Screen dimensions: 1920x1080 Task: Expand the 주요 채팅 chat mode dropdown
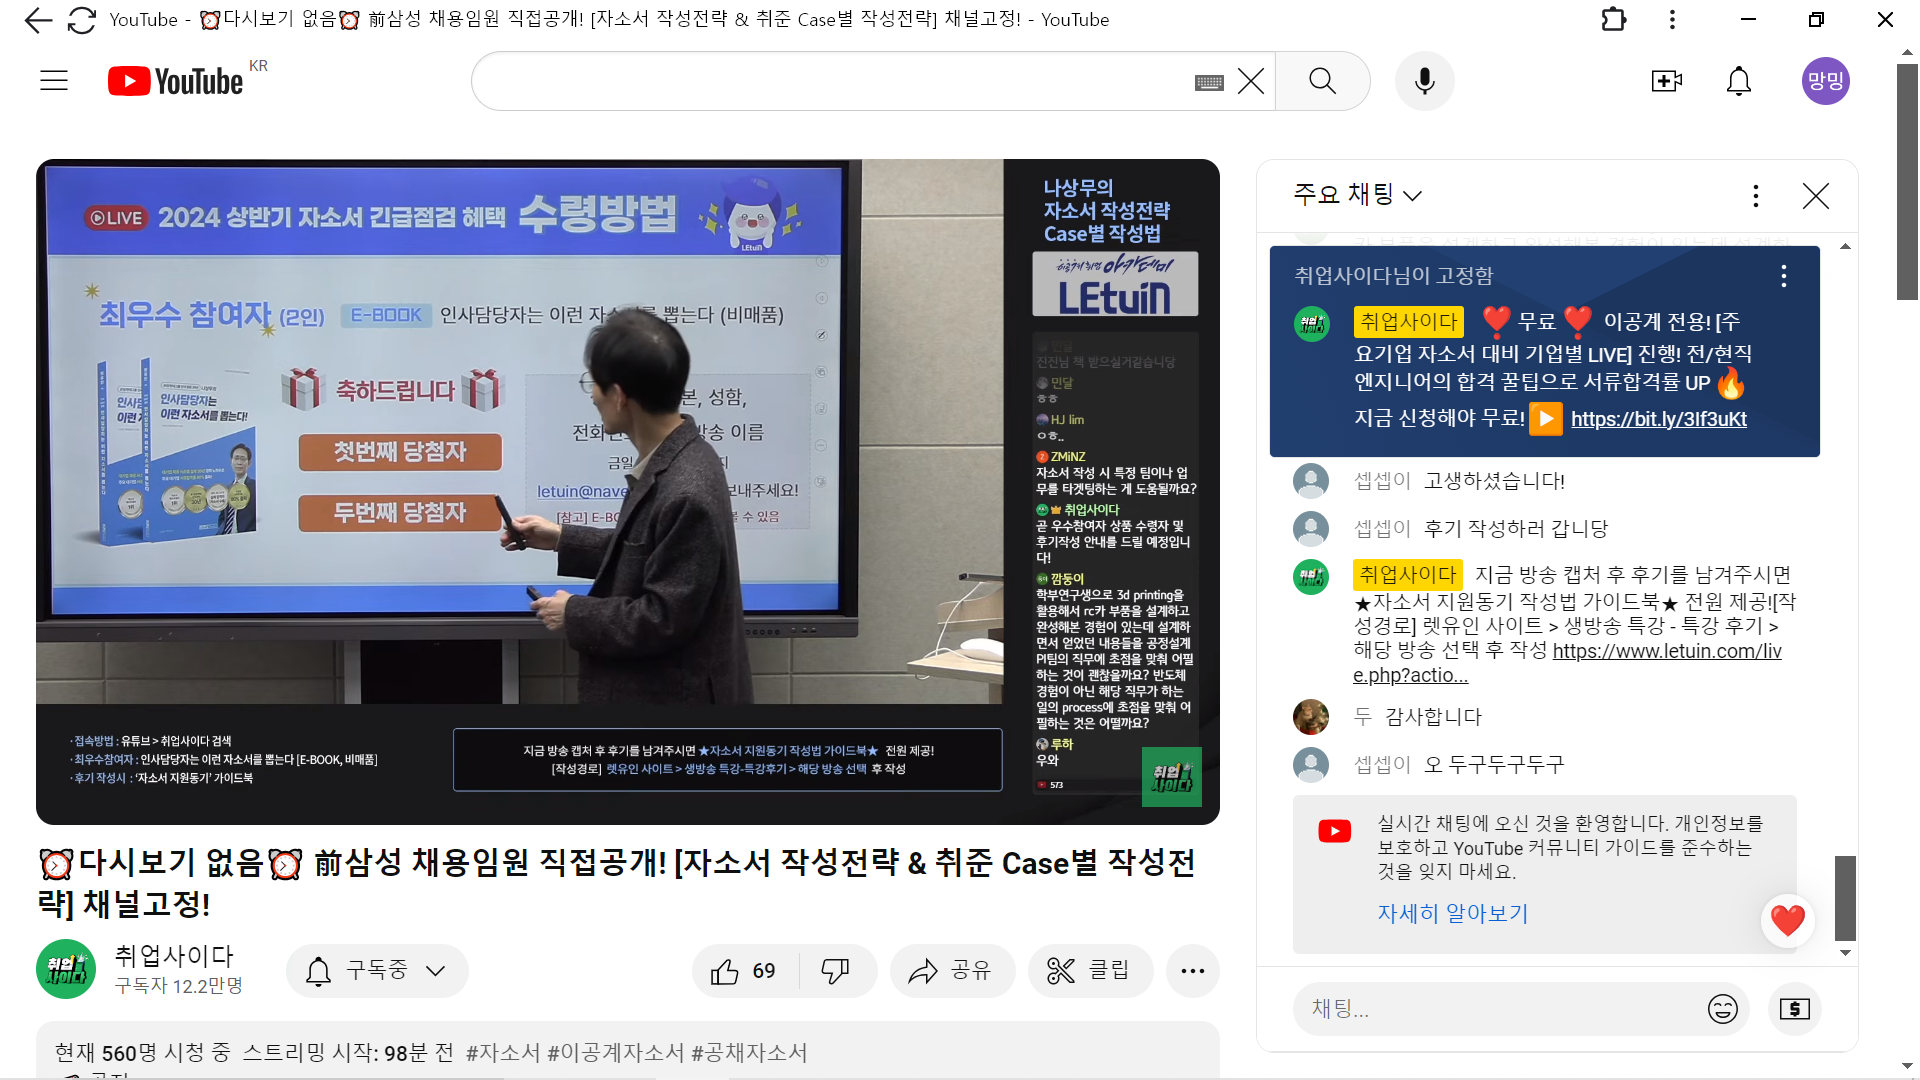pyautogui.click(x=1357, y=195)
